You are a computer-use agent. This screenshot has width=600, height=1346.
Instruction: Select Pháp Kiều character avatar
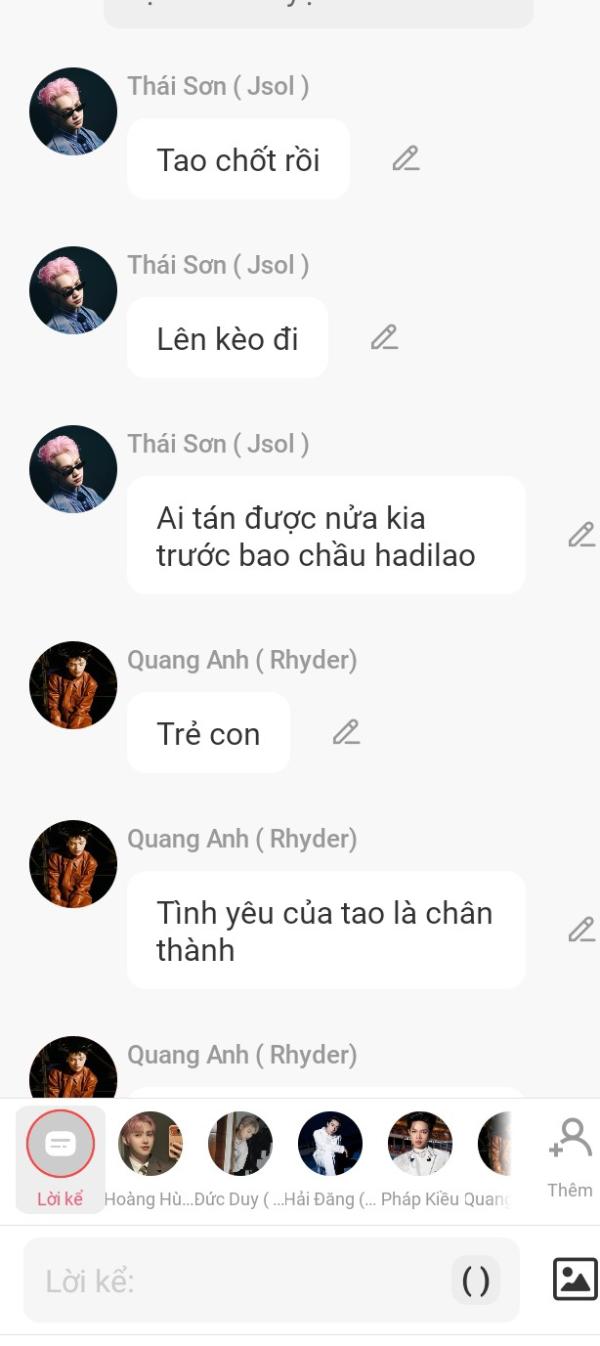pyautogui.click(x=420, y=1143)
